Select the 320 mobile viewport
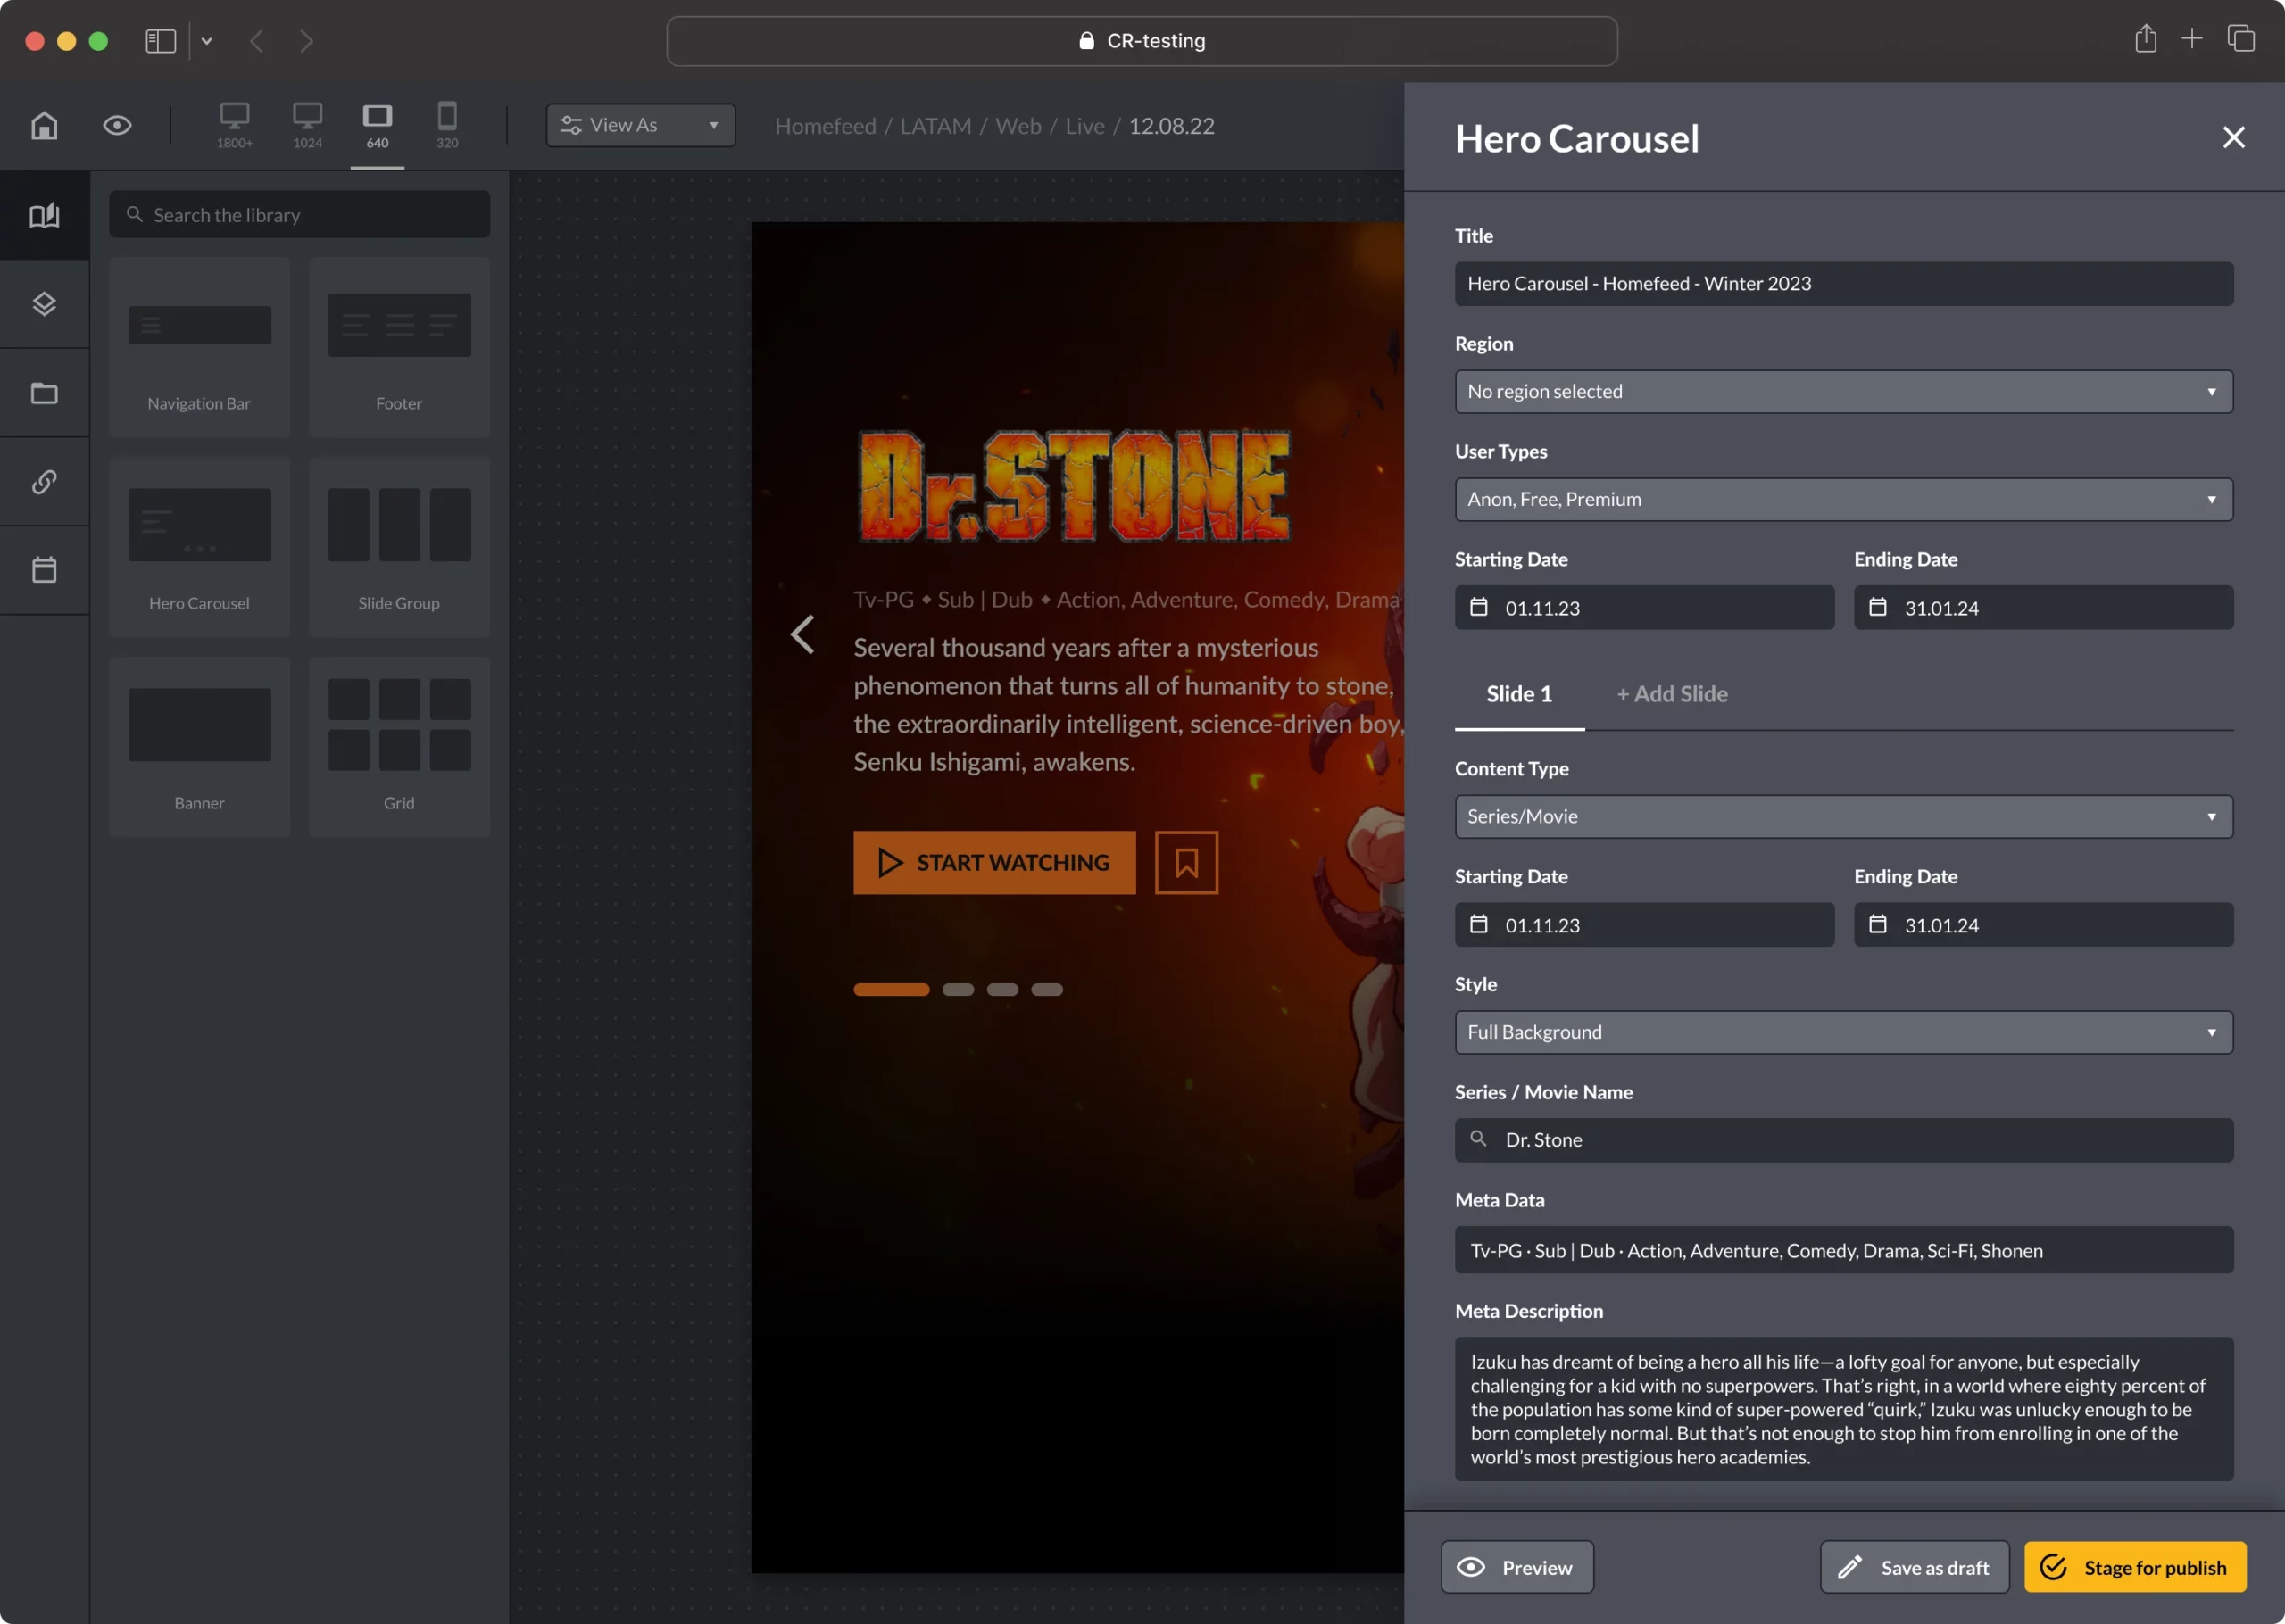Image resolution: width=2285 pixels, height=1624 pixels. point(447,126)
